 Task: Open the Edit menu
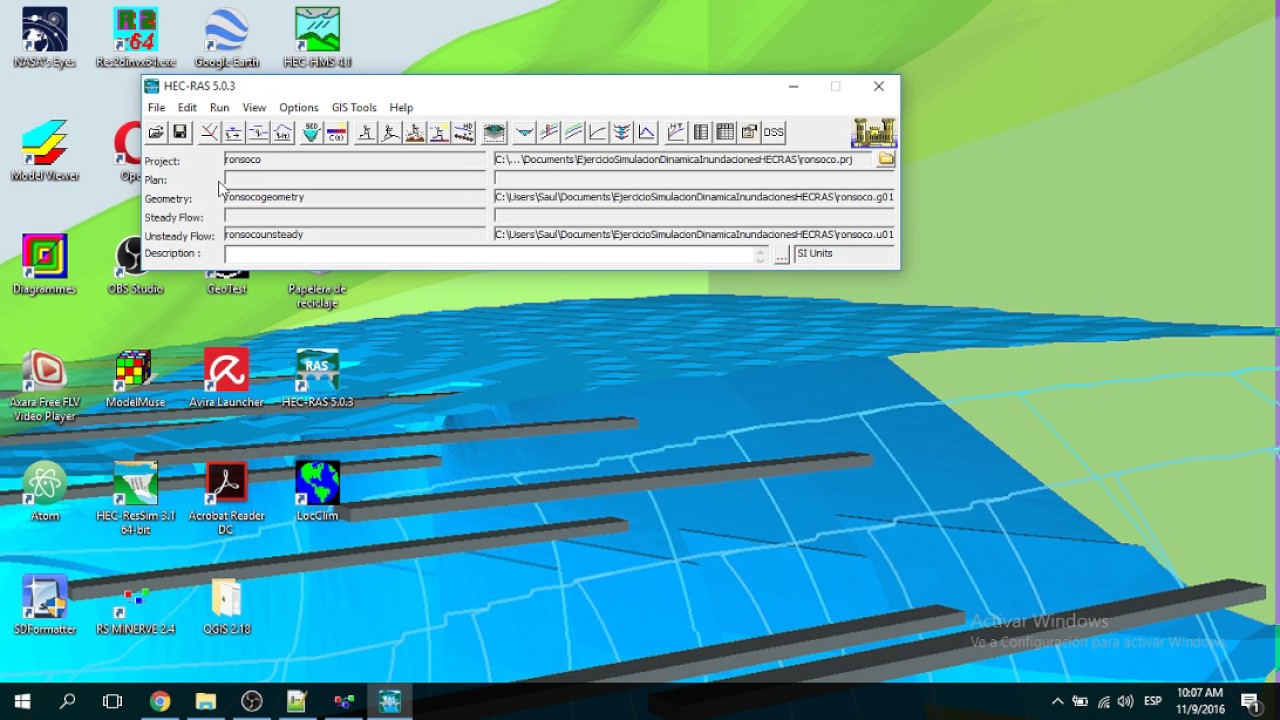[187, 107]
